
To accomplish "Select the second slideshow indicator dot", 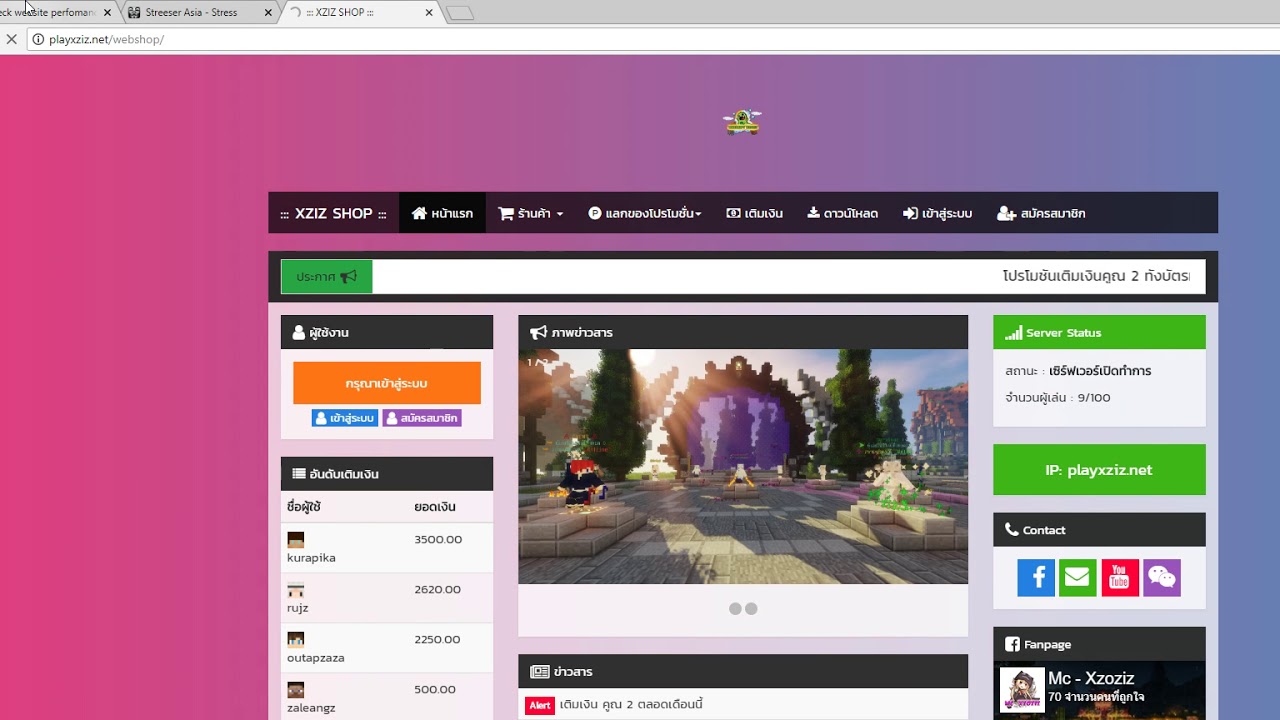I will 751,609.
